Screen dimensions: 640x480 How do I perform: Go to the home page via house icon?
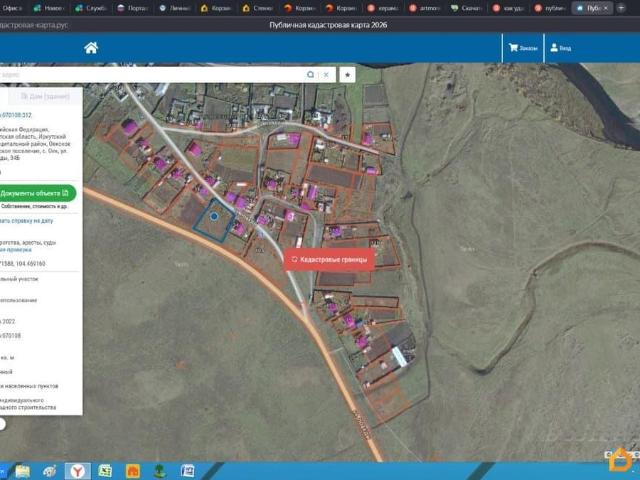[x=91, y=48]
